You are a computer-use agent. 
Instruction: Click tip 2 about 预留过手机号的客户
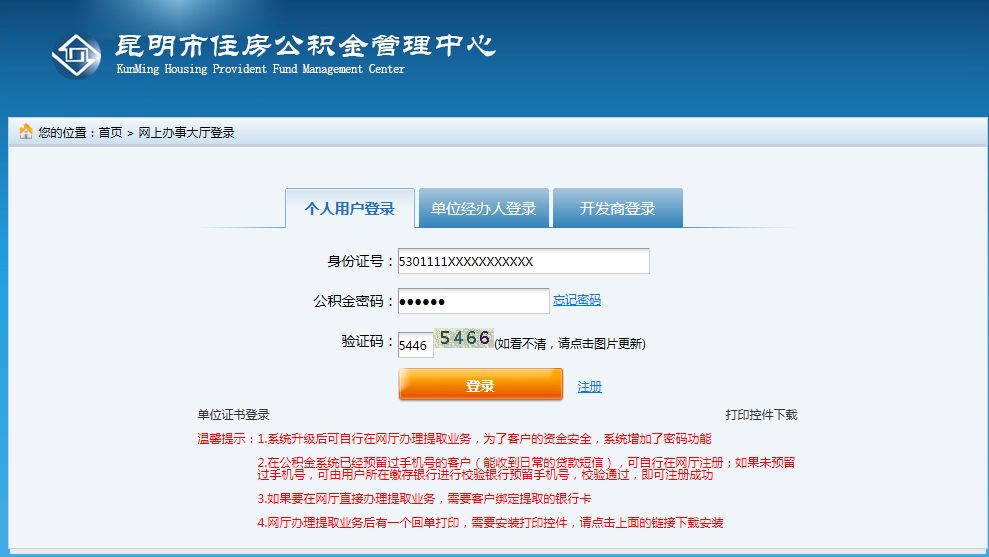(x=526, y=469)
